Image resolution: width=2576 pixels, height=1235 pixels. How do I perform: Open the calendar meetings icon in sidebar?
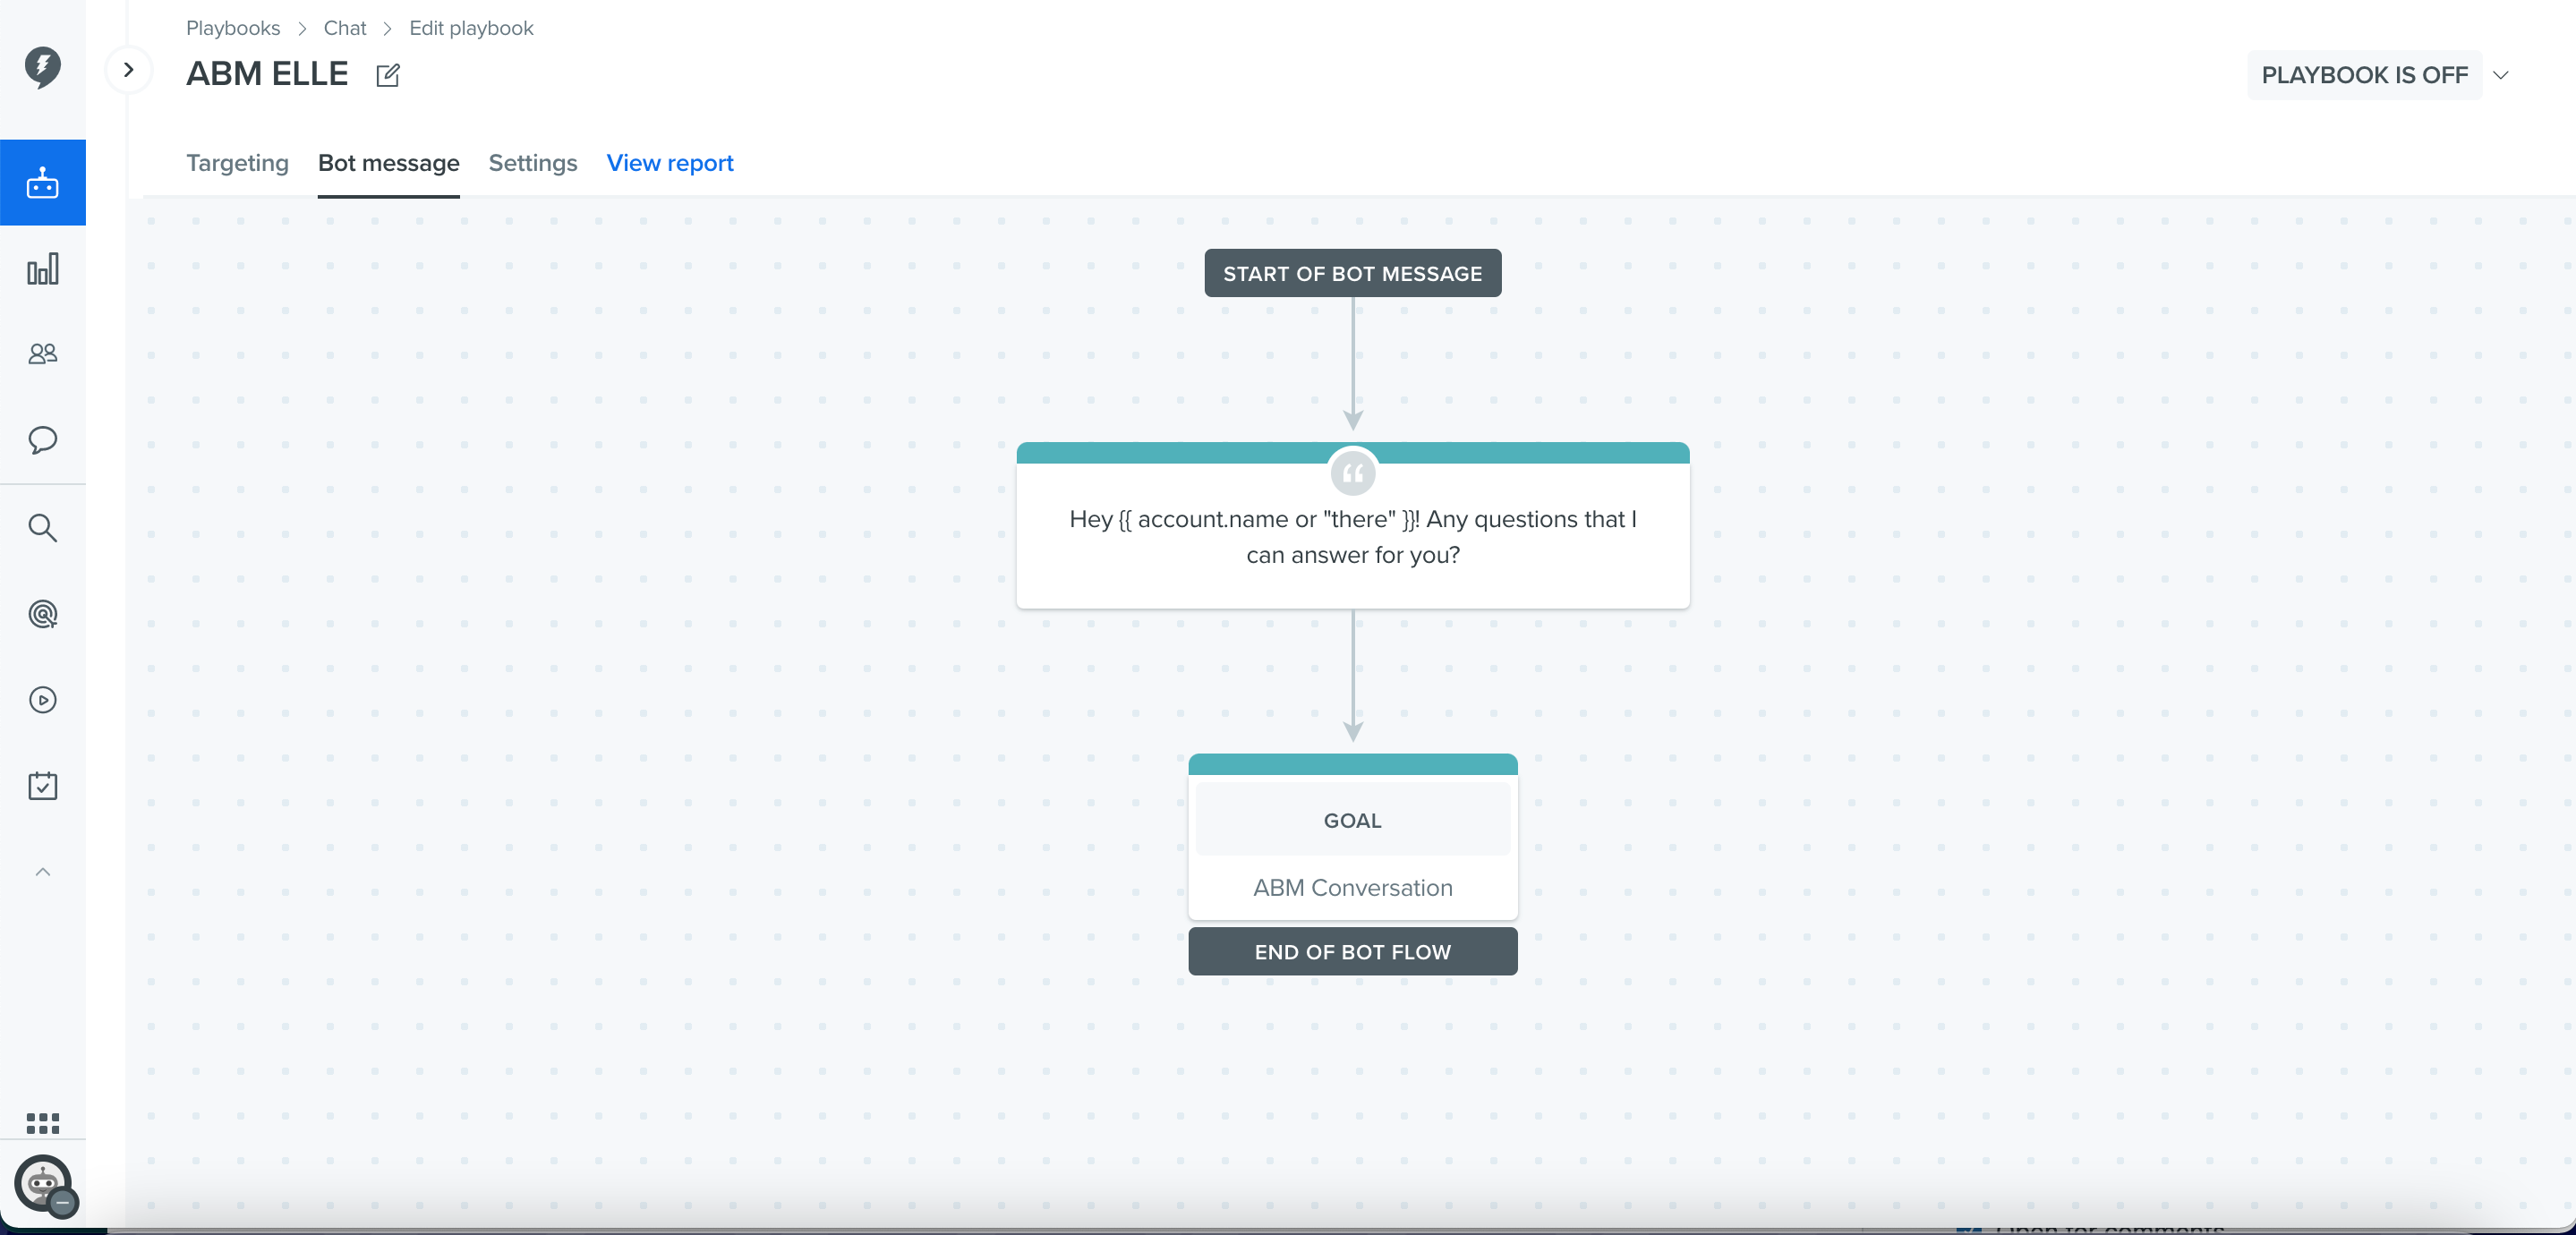[x=42, y=786]
